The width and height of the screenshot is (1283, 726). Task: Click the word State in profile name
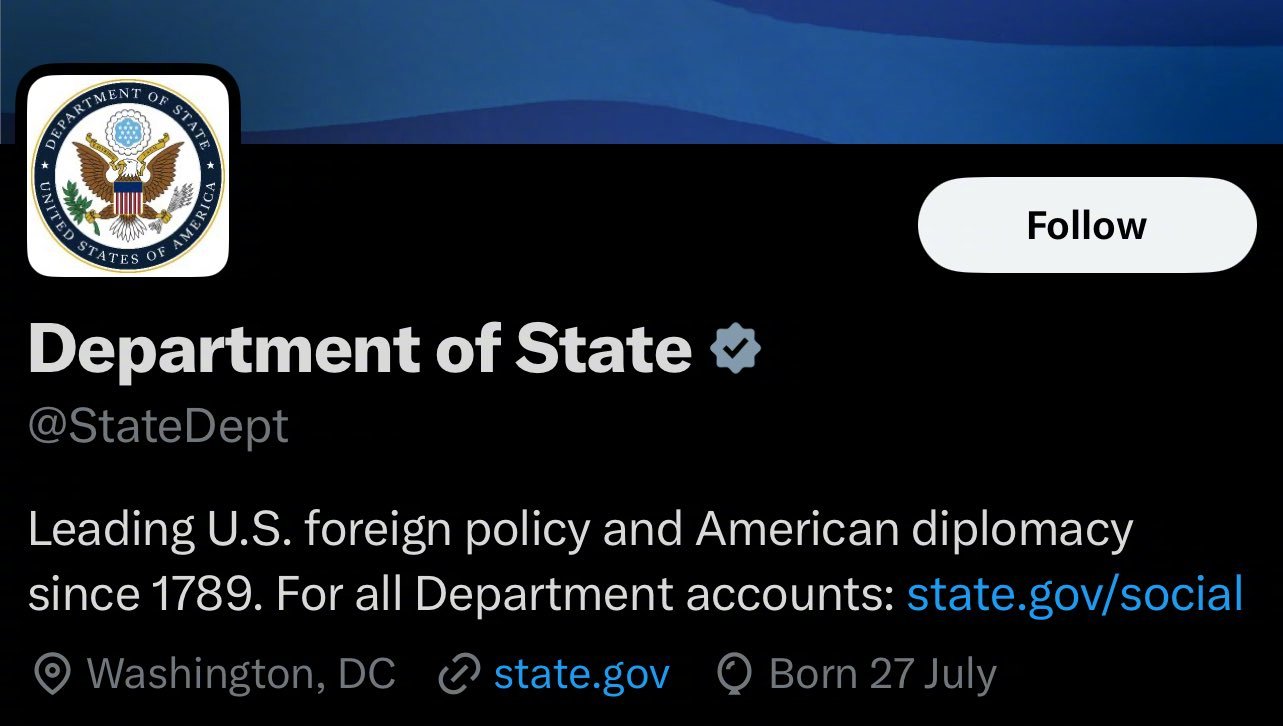(603, 348)
